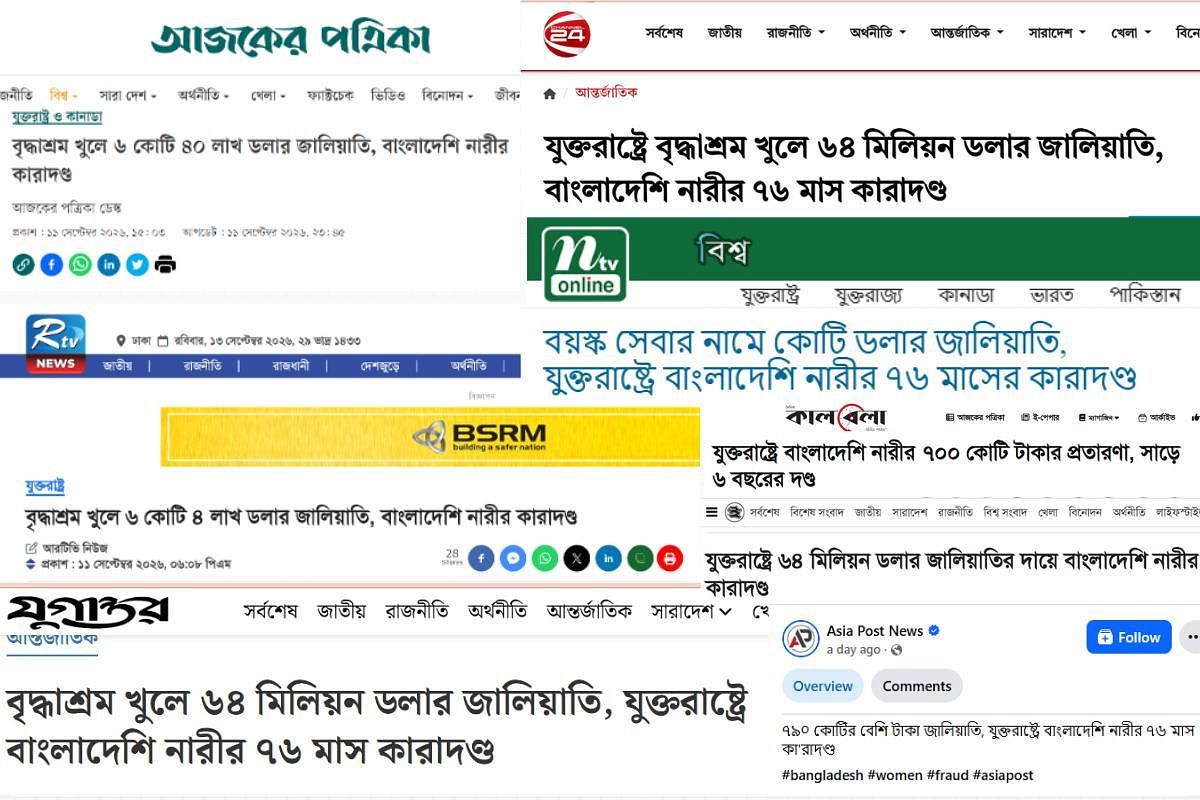Click Jugantor headline বৃদ্ধাশ্রম খুলে ৬৪ মিলিয়ন
The width and height of the screenshot is (1200, 800).
tap(376, 724)
